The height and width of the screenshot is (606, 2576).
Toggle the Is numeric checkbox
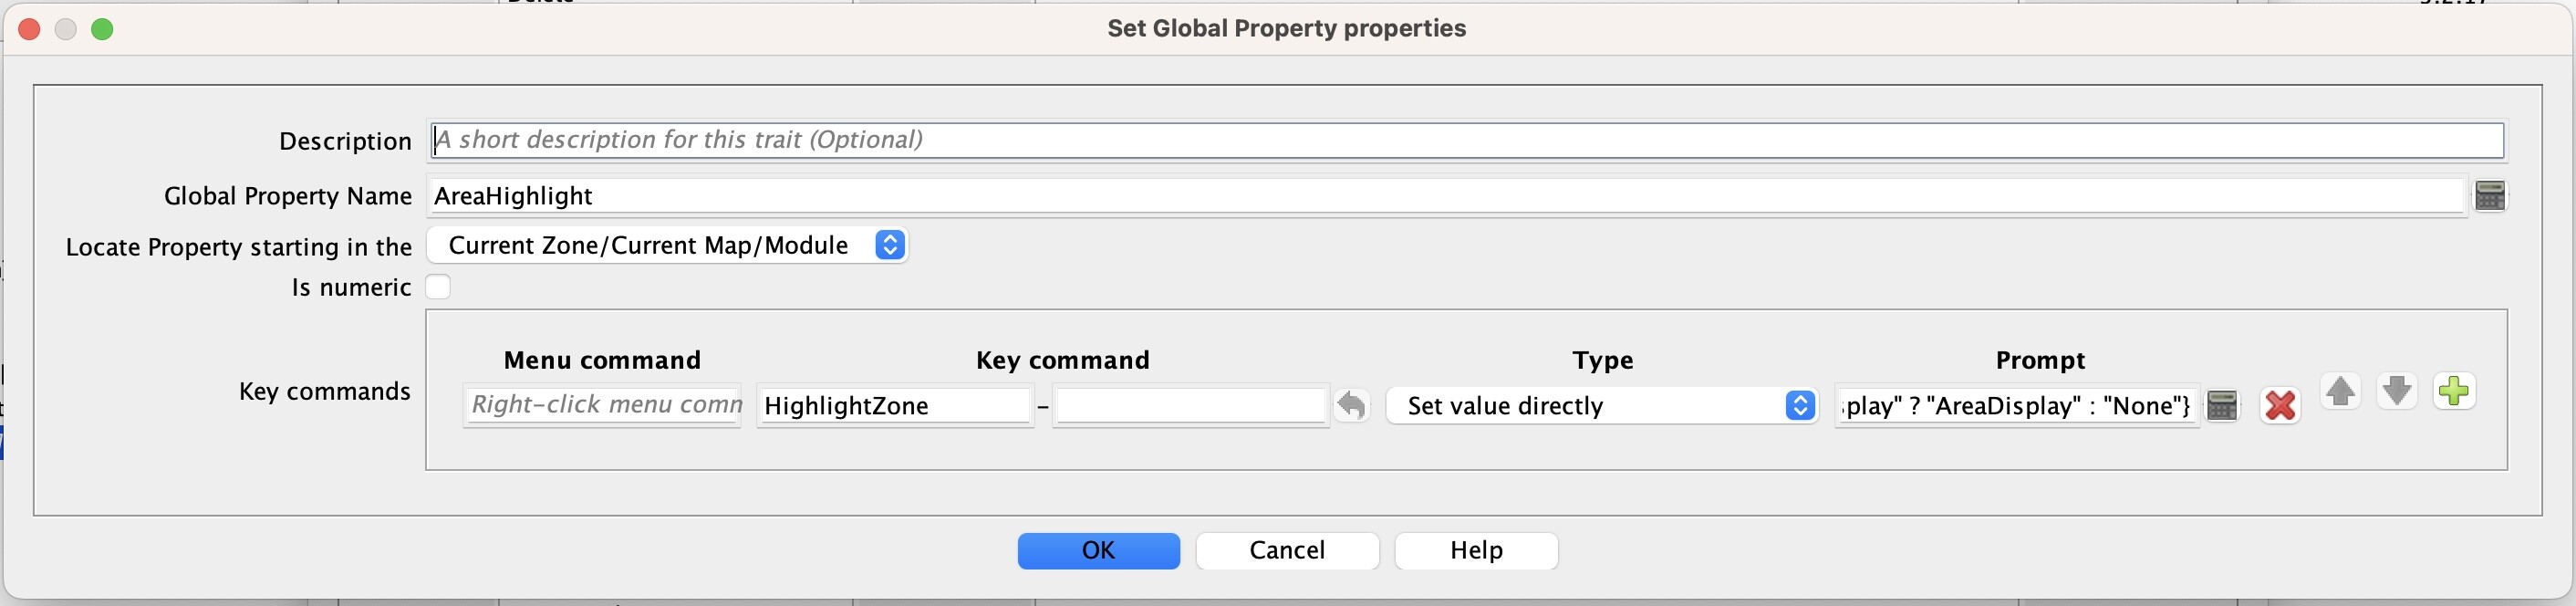tap(438, 287)
